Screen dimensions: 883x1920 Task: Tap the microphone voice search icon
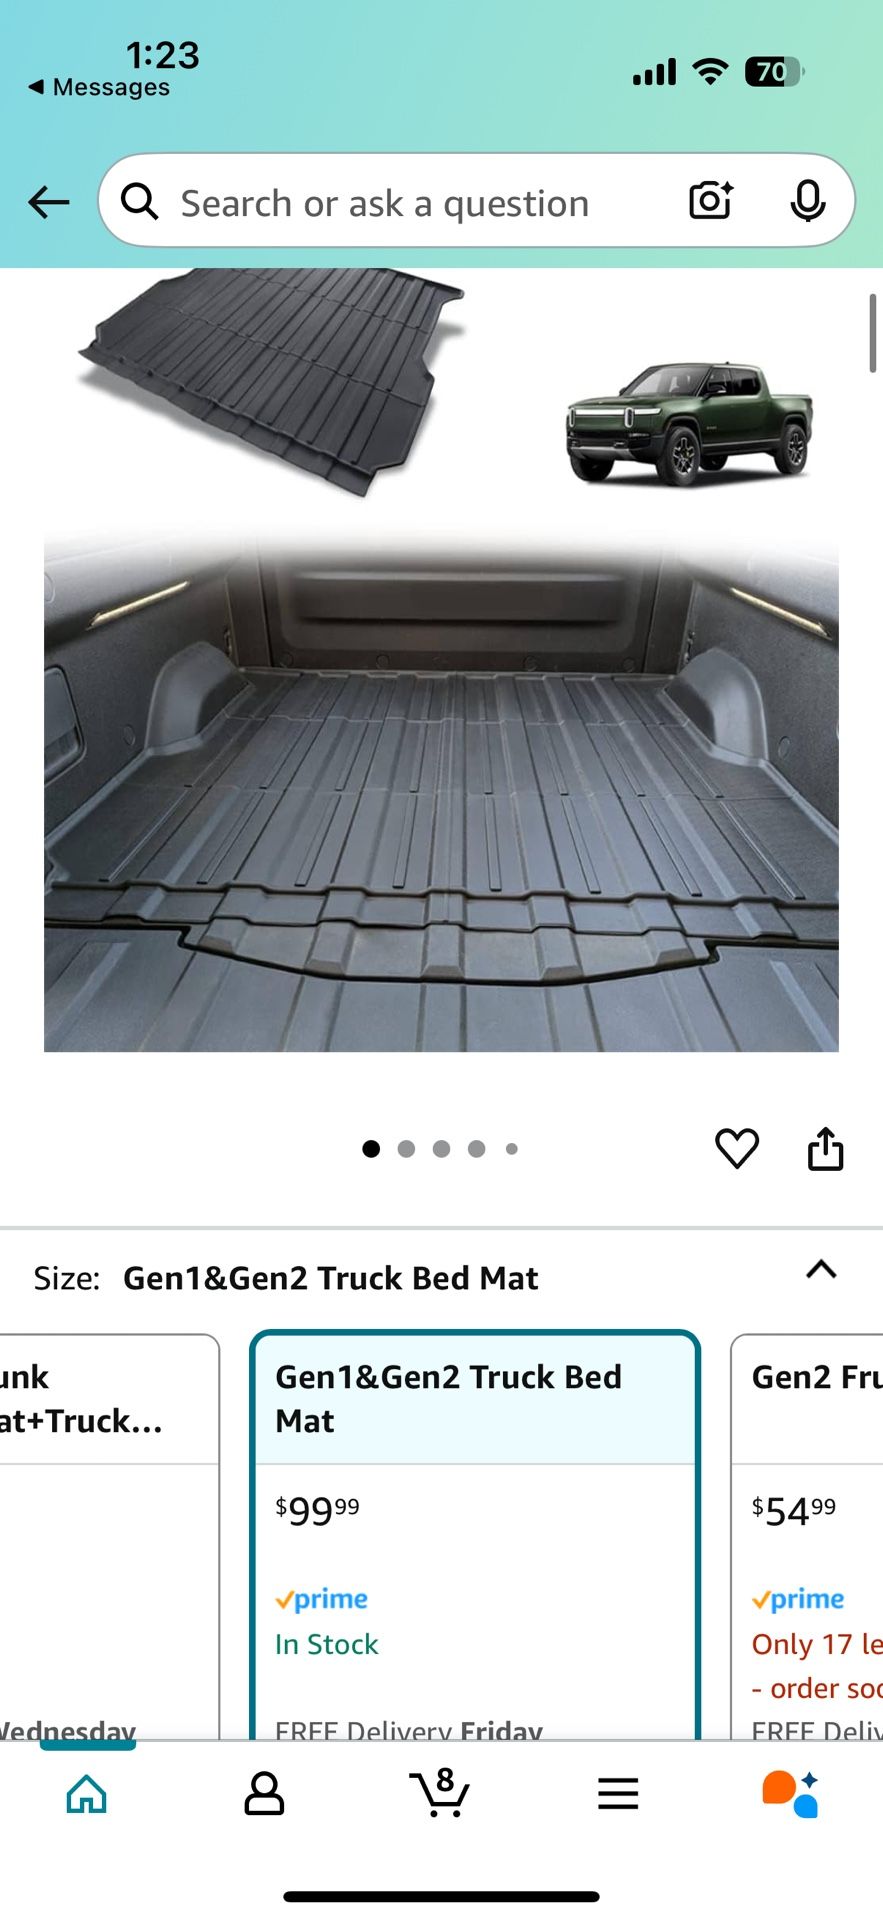pyautogui.click(x=807, y=201)
